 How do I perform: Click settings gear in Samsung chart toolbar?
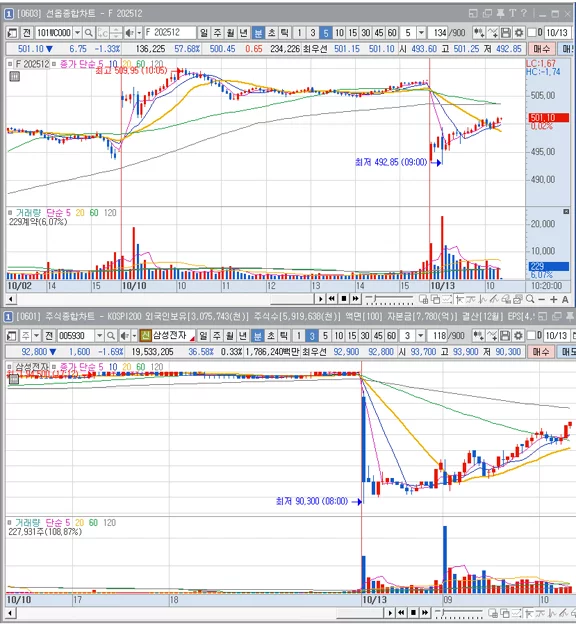tap(518, 335)
